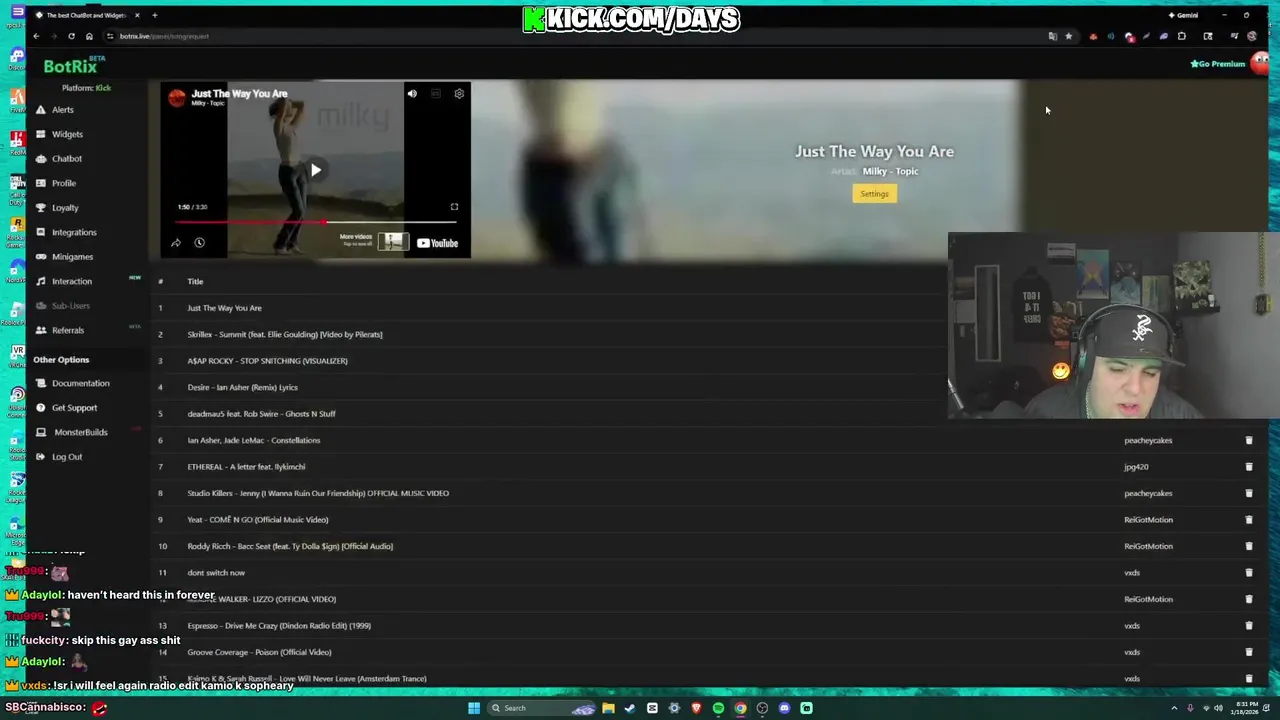Image resolution: width=1280 pixels, height=720 pixels.
Task: Click the Get Support question mark icon
Action: 41,408
